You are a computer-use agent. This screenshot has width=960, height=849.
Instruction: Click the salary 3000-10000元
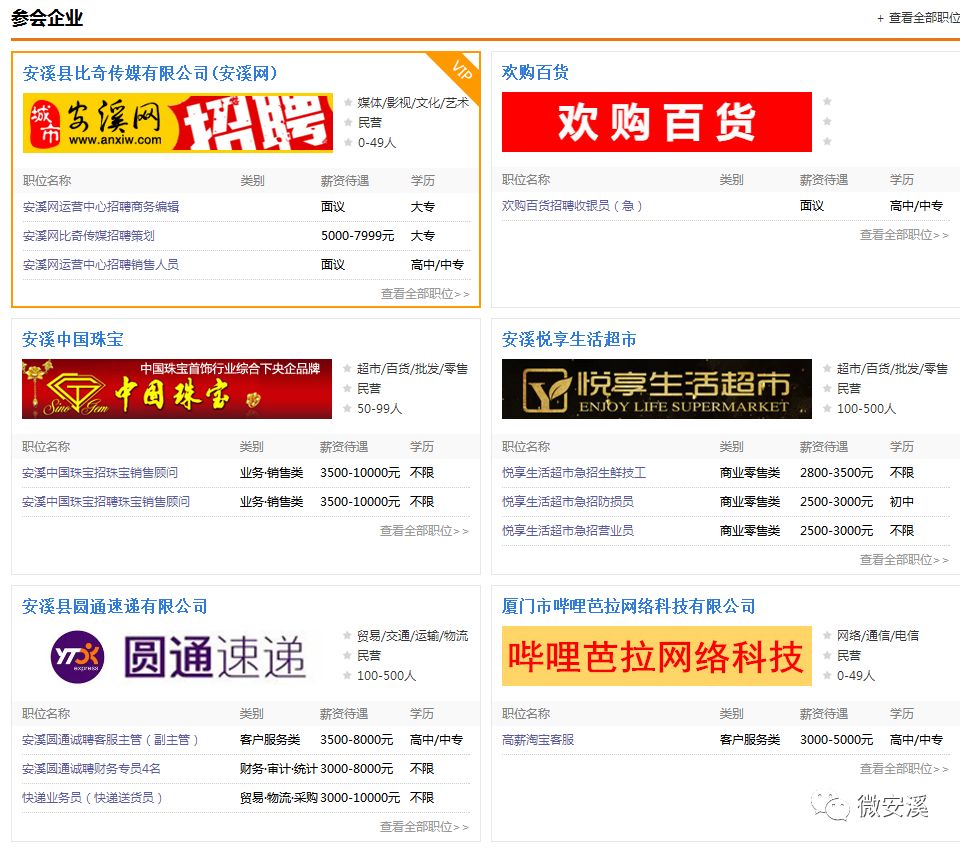pos(360,797)
